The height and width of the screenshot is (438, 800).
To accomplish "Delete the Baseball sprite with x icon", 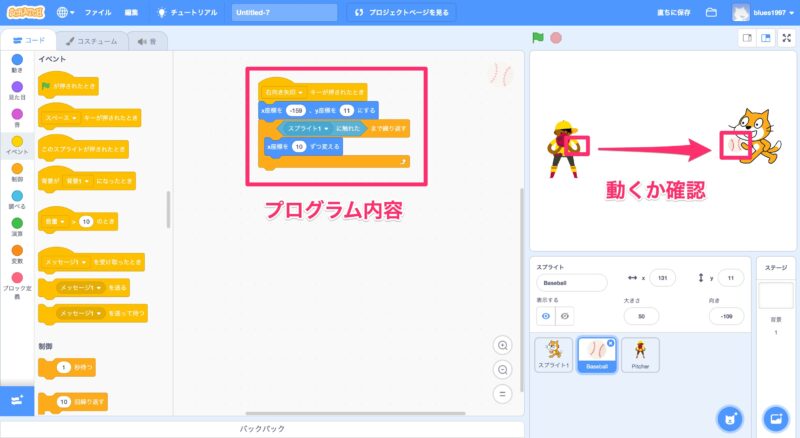I will (x=609, y=341).
